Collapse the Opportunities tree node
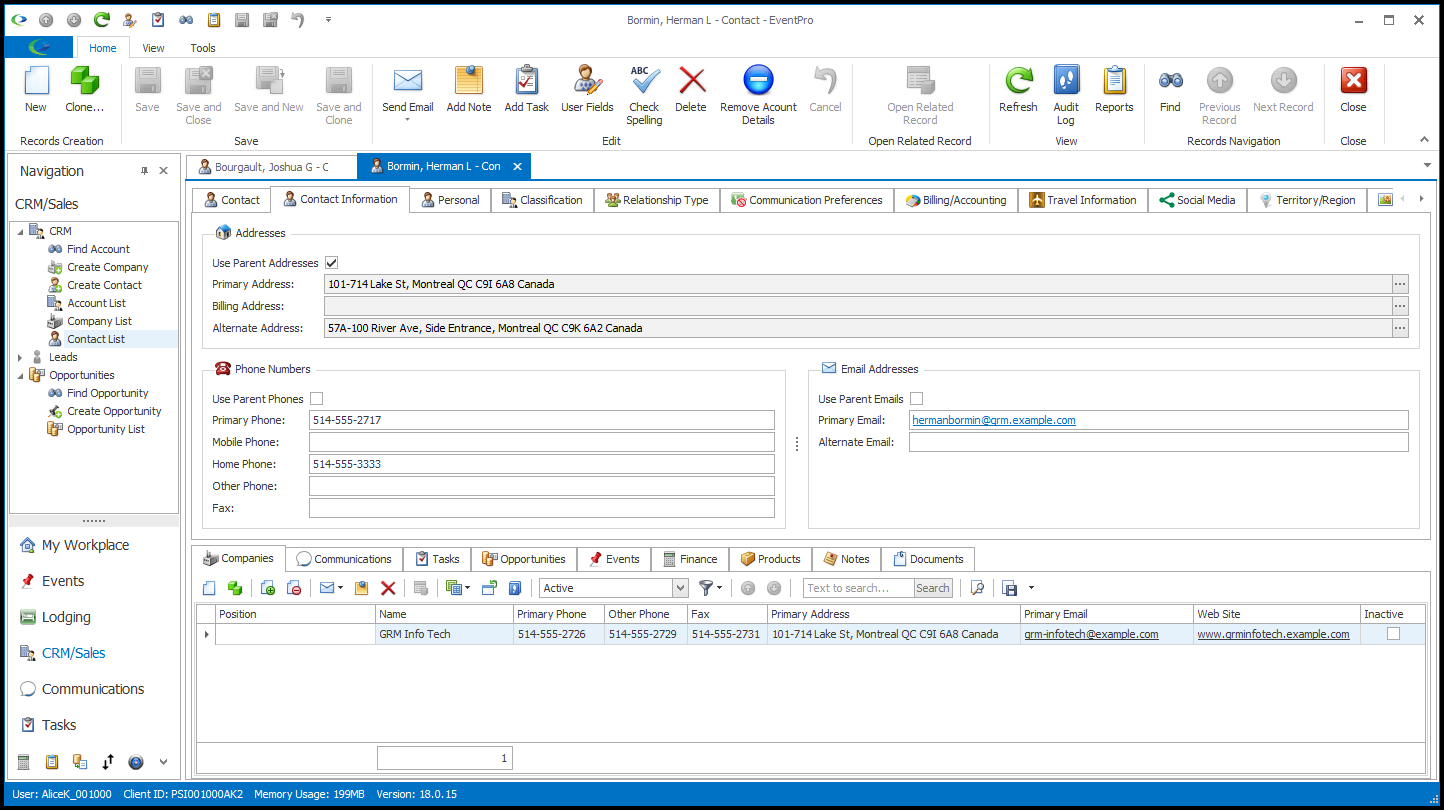The height and width of the screenshot is (810, 1444). click(x=19, y=375)
